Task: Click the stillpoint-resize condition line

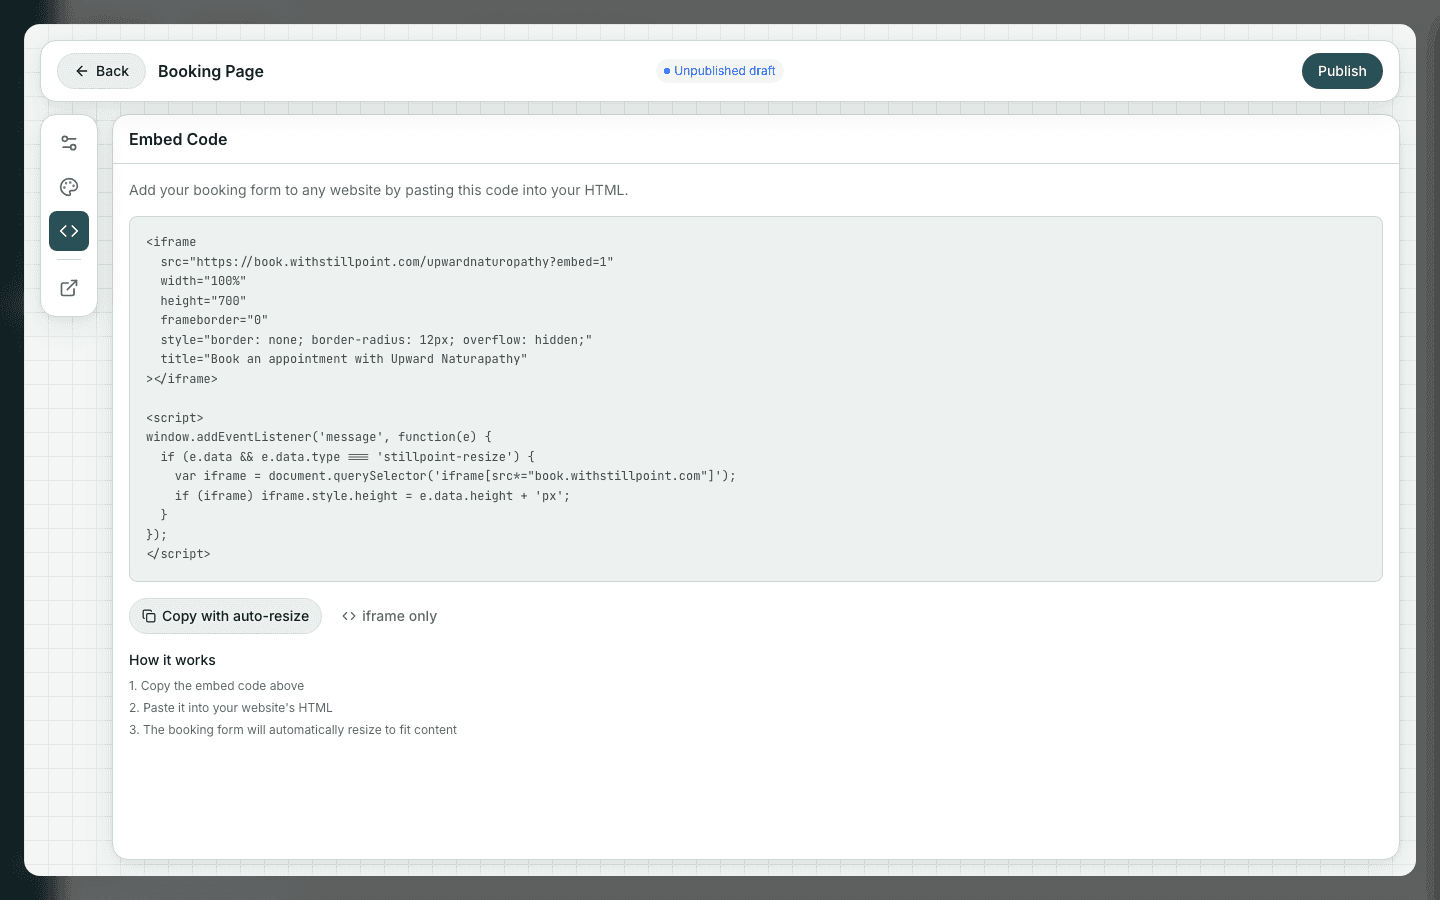Action: [347, 457]
